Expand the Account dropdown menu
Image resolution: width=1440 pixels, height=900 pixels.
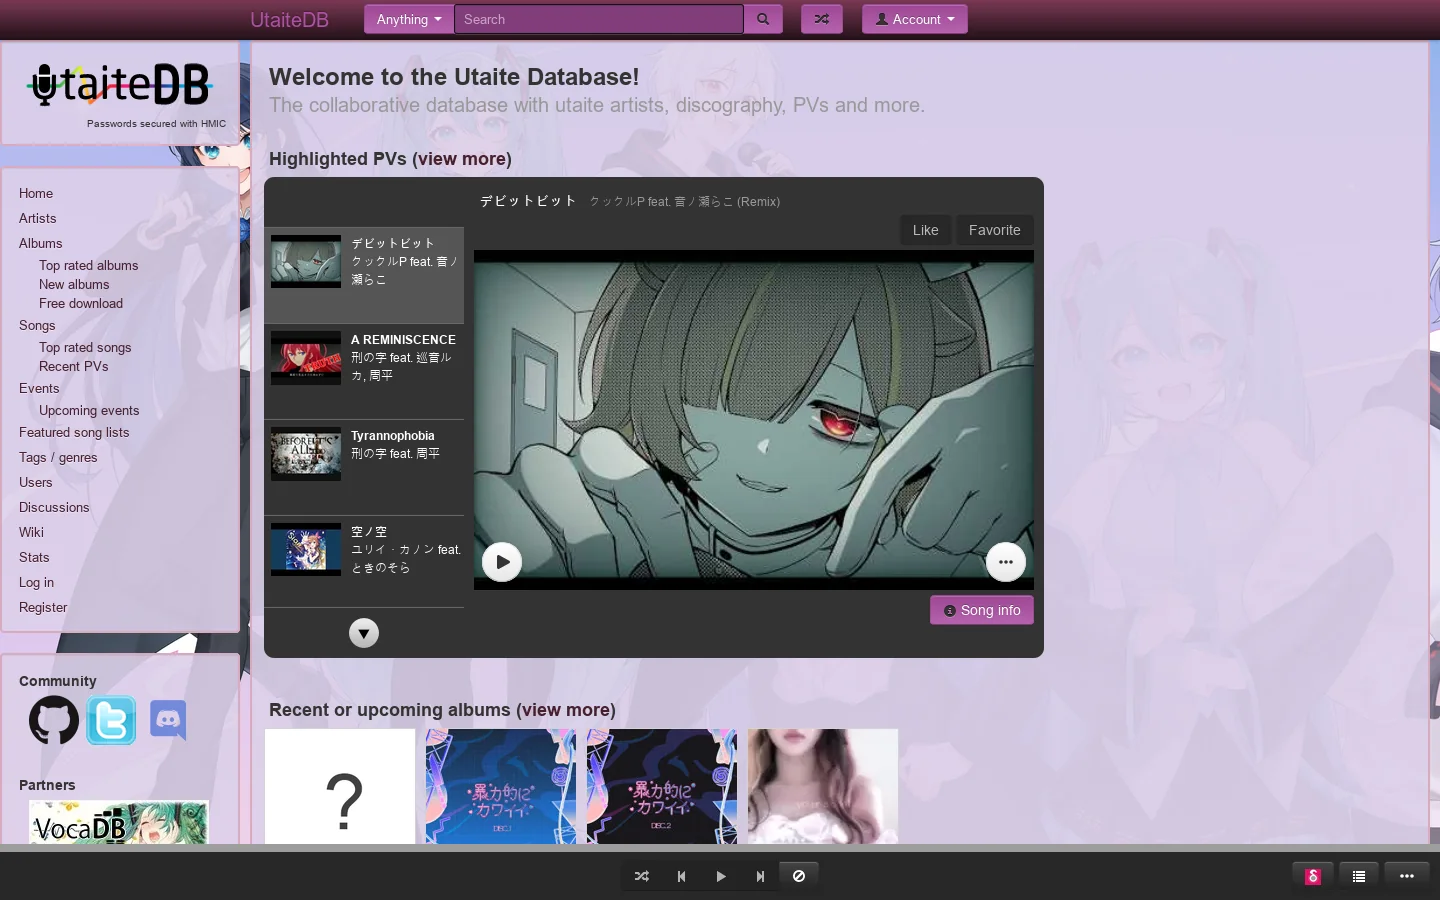(915, 19)
